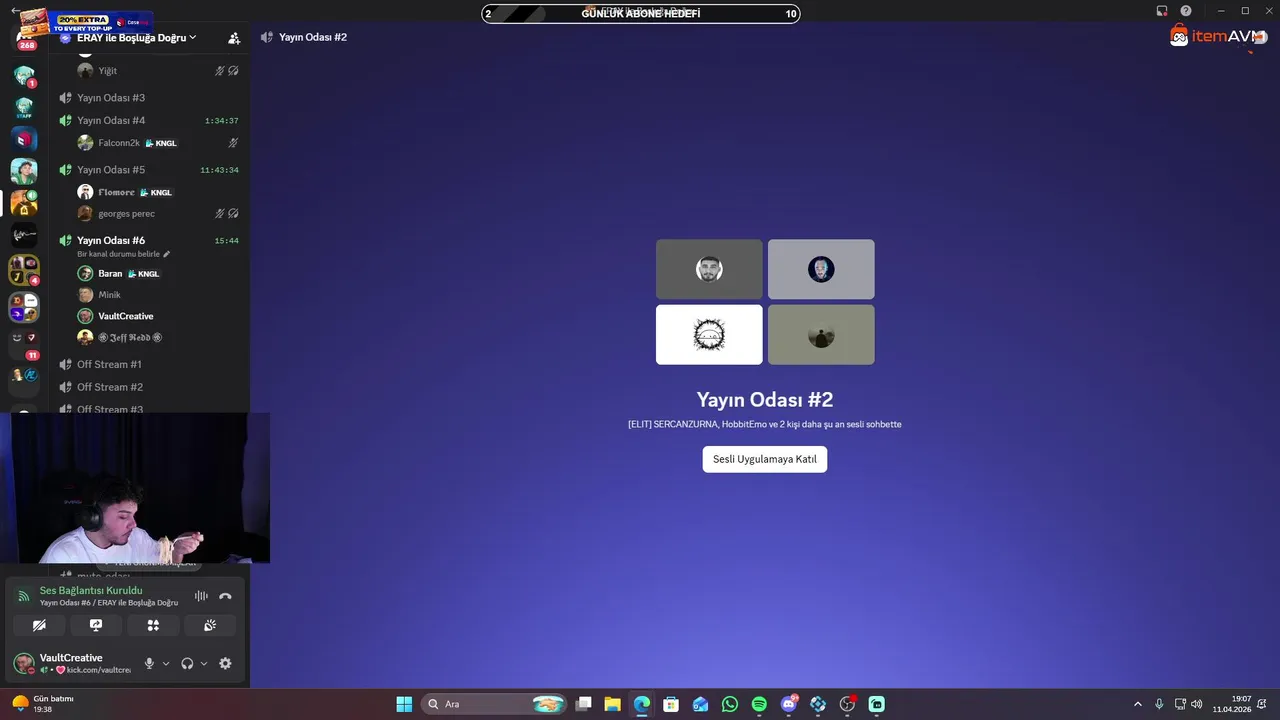
Task: Click the Sesli Uygulamaya Katıl button
Action: click(765, 459)
